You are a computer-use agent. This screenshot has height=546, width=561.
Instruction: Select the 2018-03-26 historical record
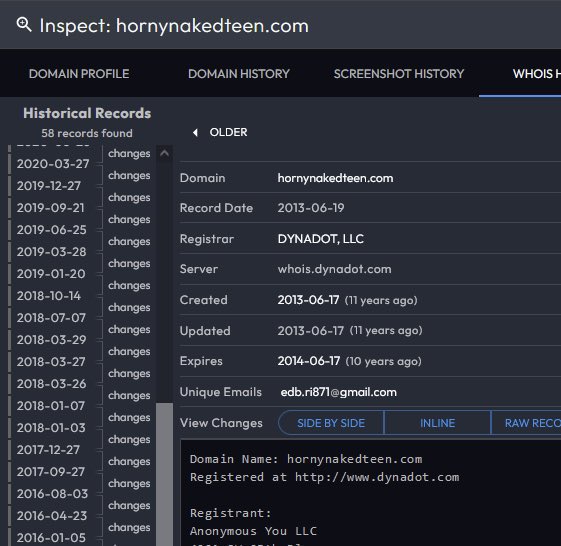(52, 384)
